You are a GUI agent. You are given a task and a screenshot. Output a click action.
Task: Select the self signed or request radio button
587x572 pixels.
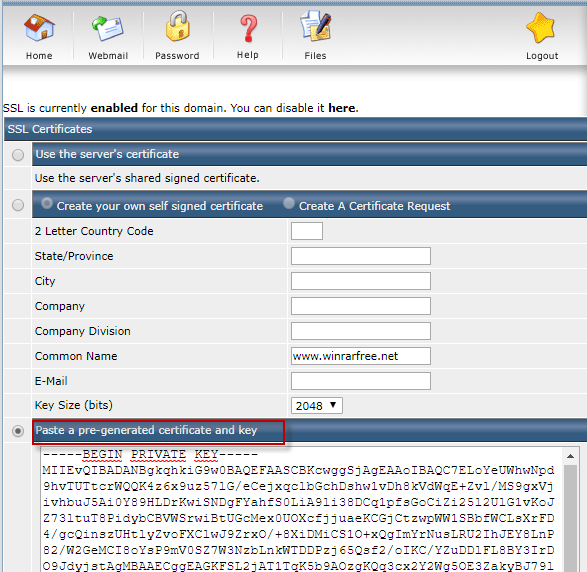pyautogui.click(x=18, y=205)
